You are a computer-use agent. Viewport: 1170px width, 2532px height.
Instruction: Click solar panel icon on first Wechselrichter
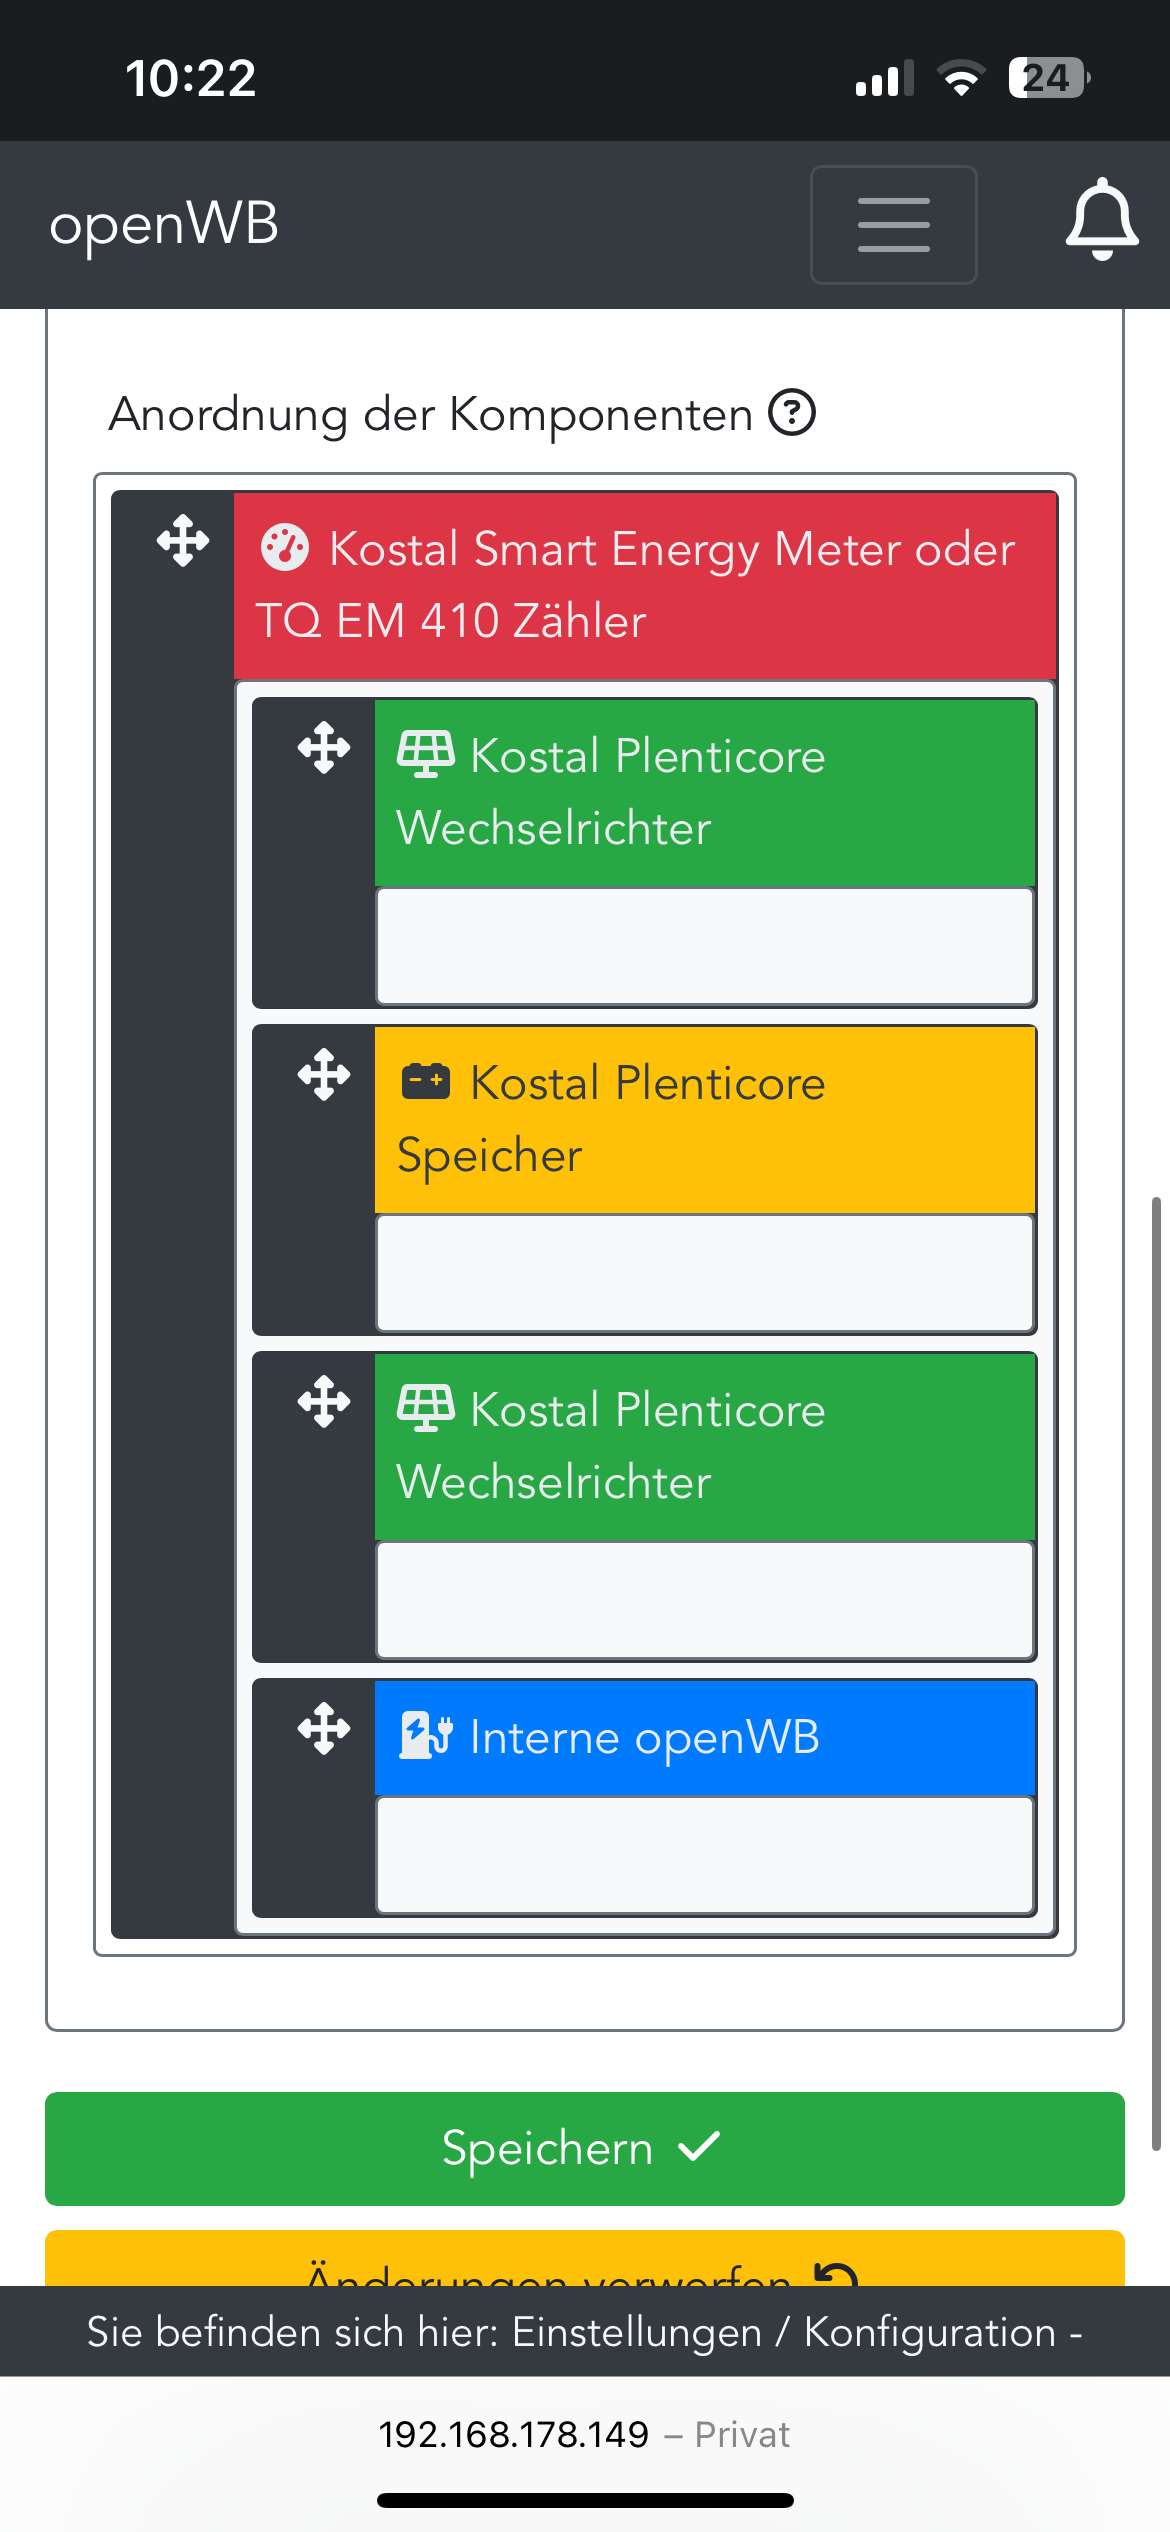[426, 754]
